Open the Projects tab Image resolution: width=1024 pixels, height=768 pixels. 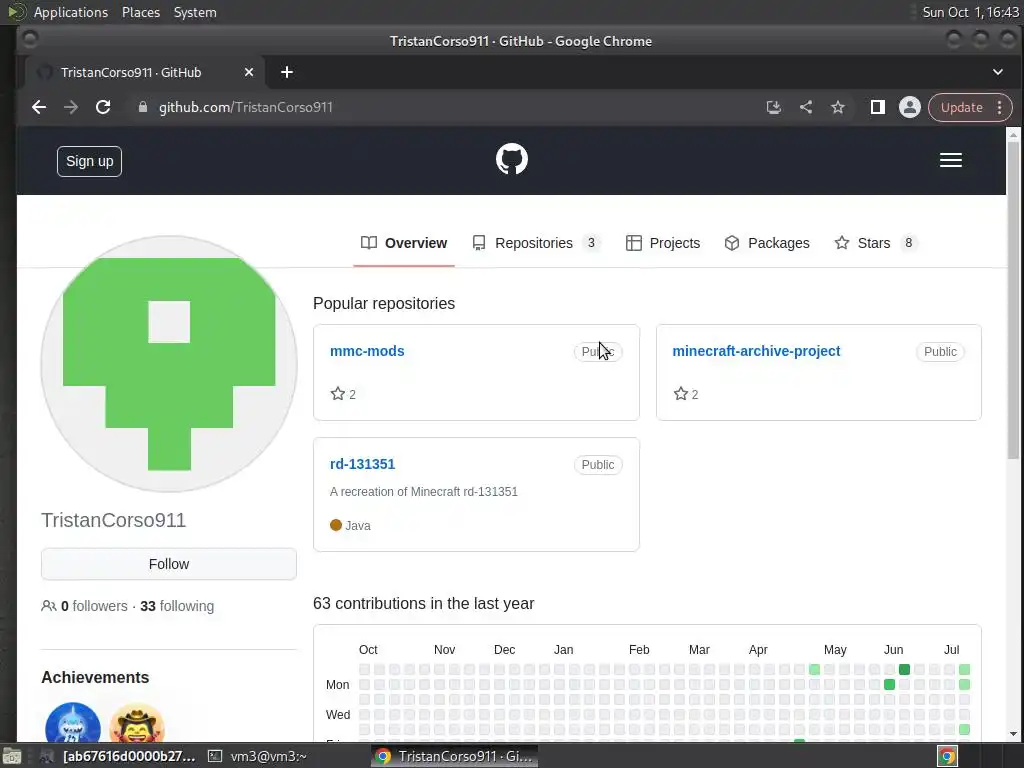pos(663,243)
